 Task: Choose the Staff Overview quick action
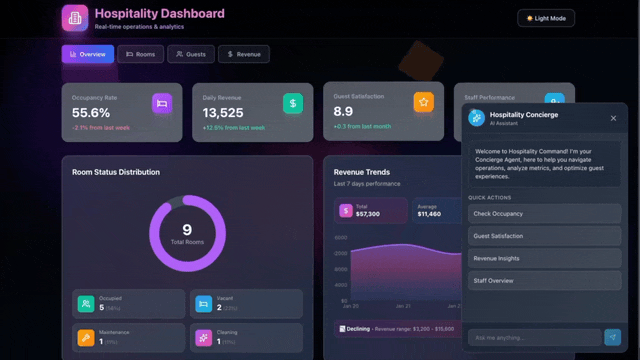click(x=544, y=281)
